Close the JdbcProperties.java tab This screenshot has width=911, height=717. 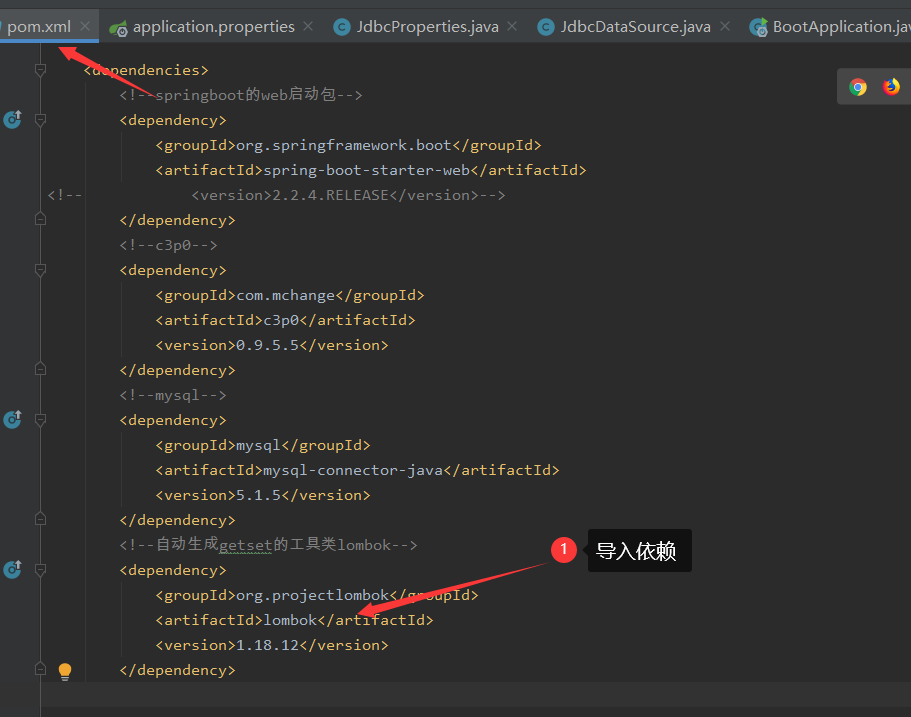[512, 26]
